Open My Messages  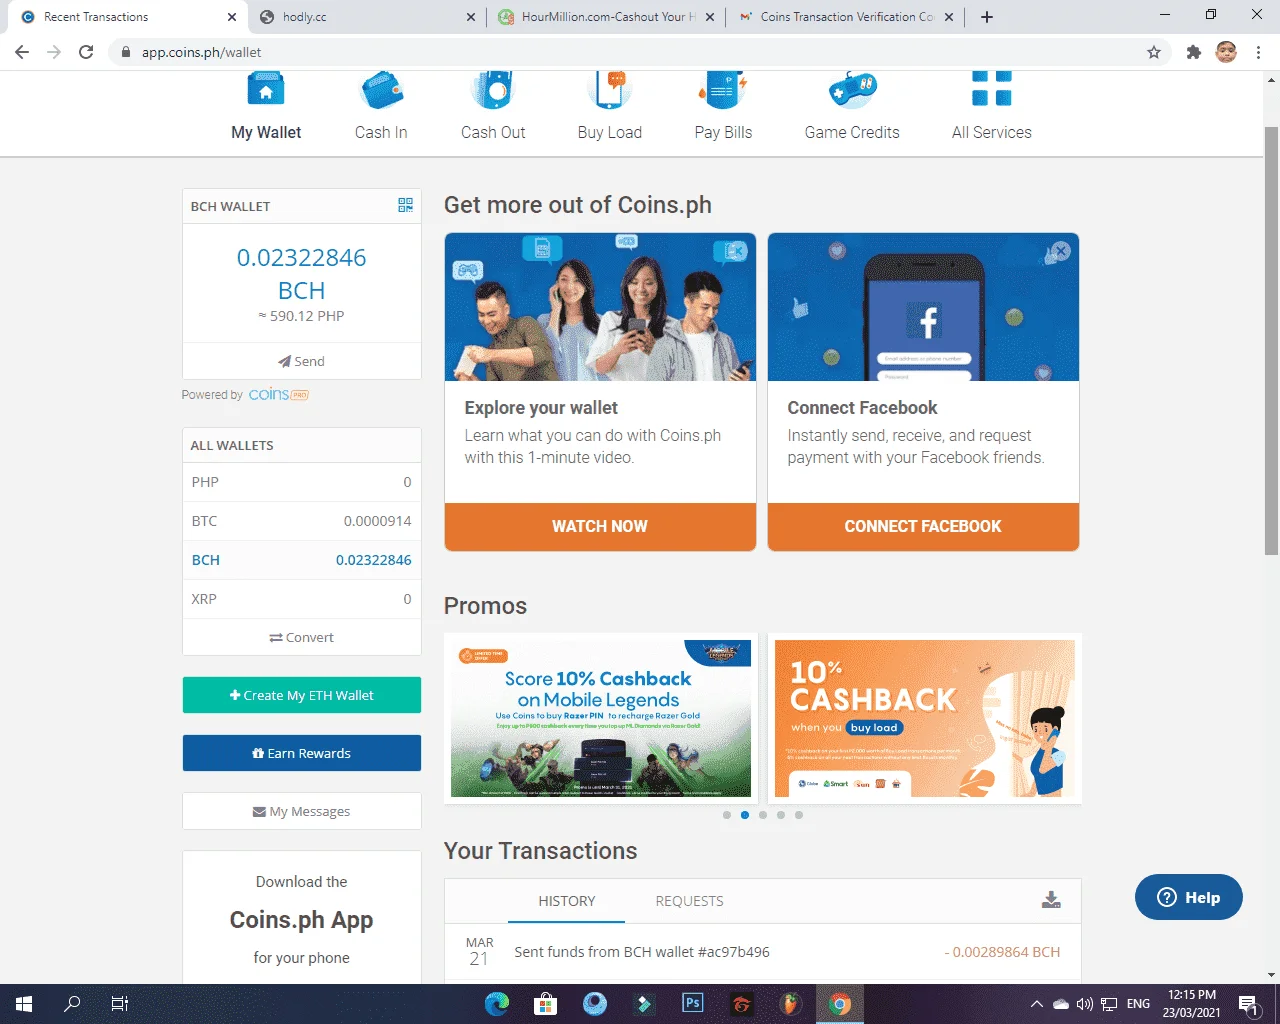301,811
